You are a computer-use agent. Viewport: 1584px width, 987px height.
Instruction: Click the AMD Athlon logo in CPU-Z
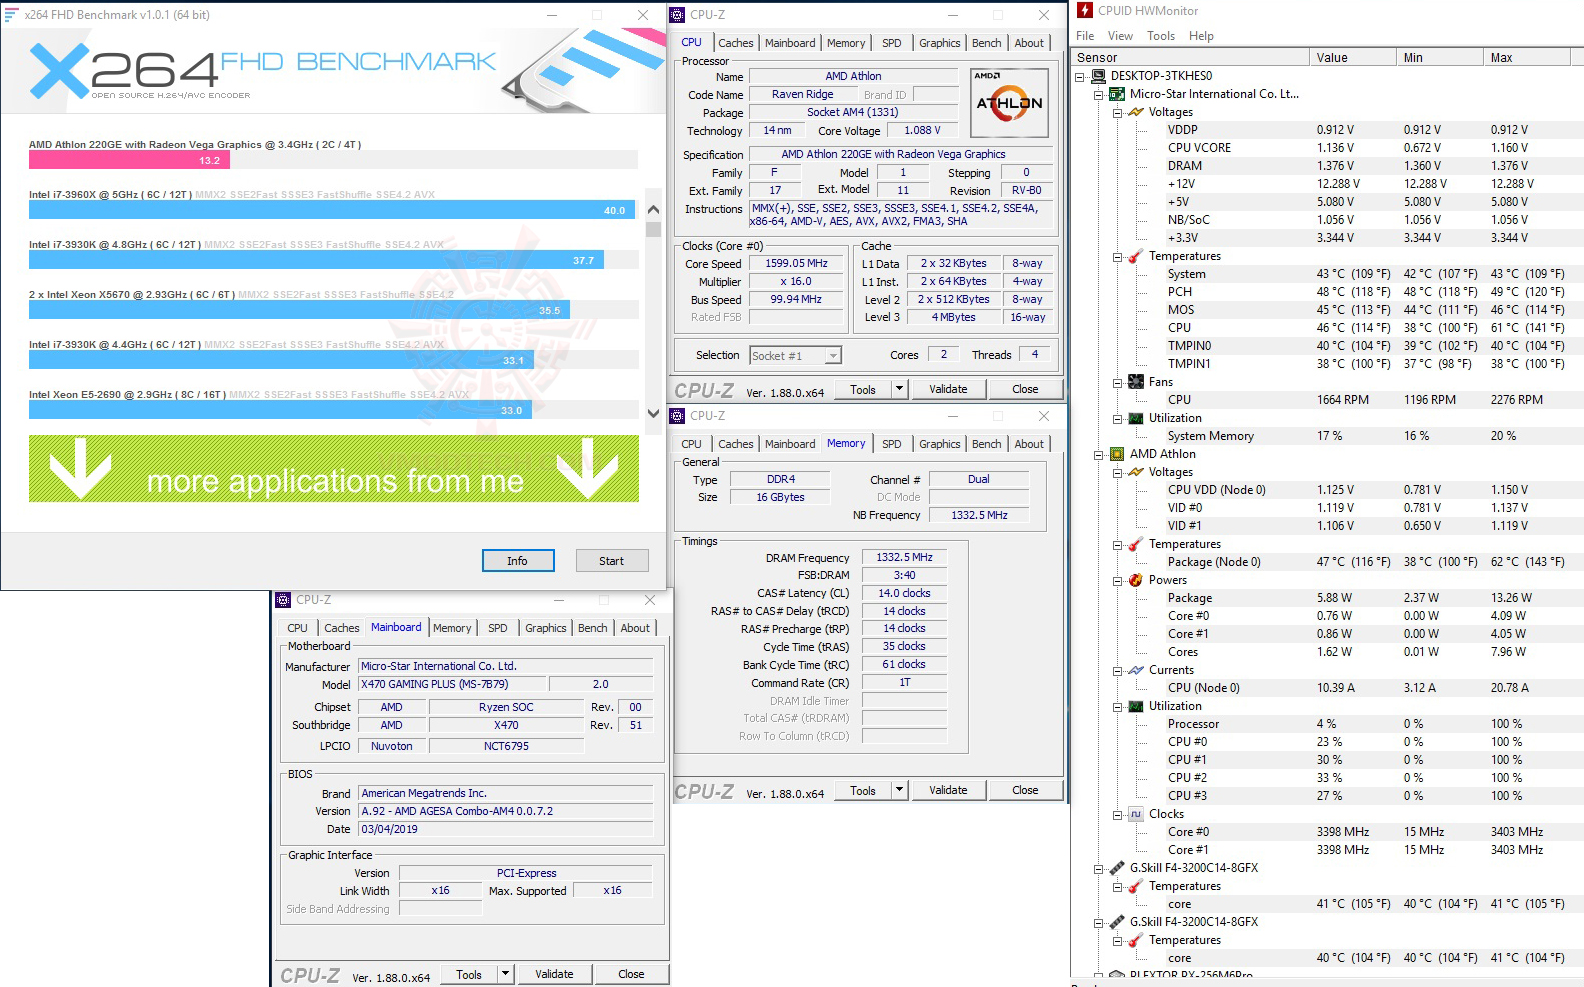[x=1009, y=102]
